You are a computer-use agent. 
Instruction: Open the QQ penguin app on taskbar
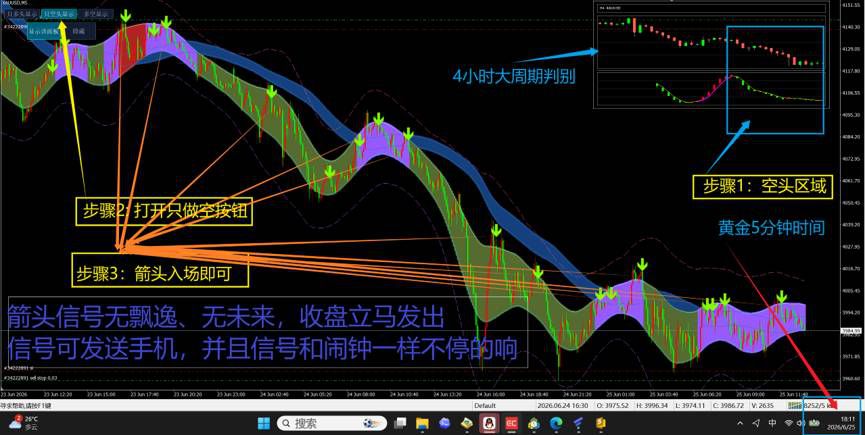(x=489, y=423)
